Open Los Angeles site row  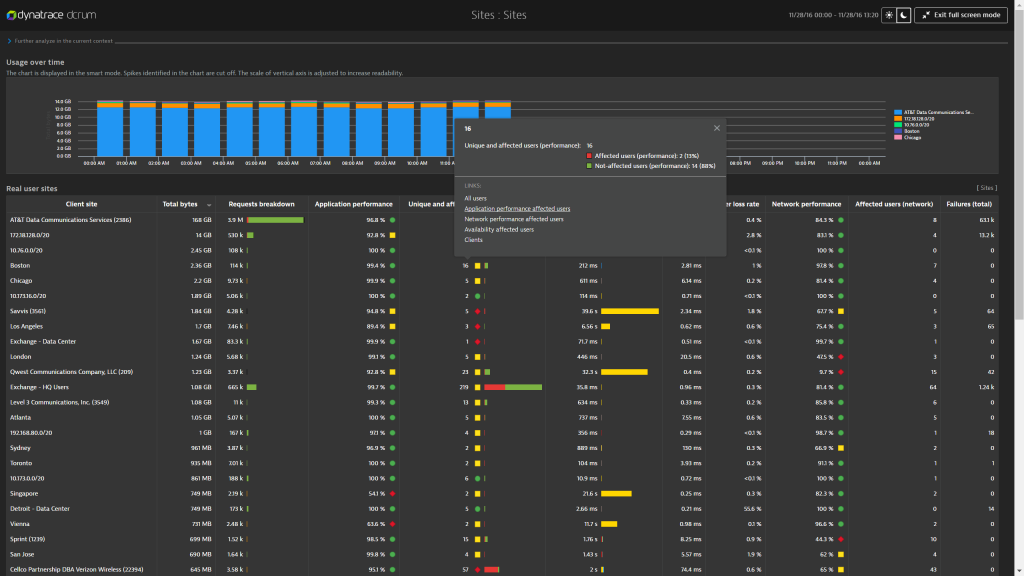(x=26, y=327)
